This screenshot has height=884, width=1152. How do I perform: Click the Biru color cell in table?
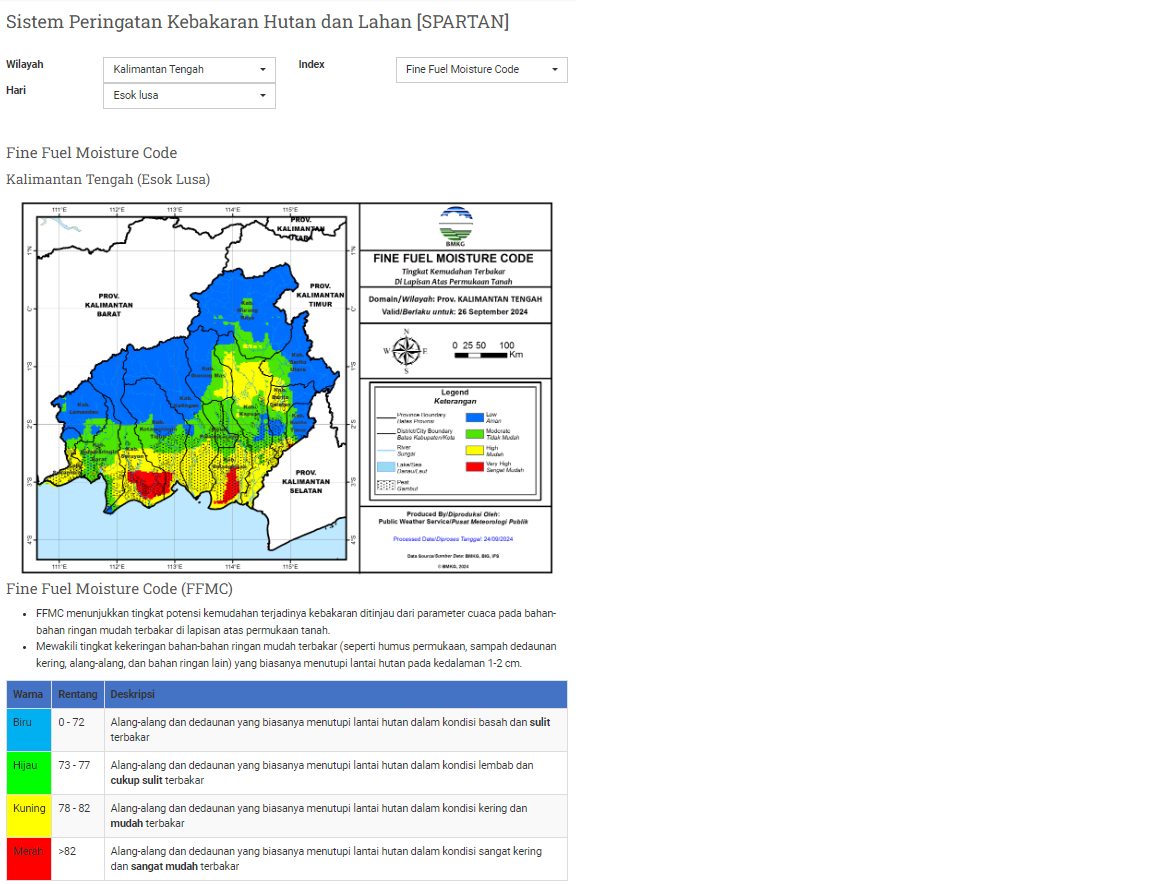pyautogui.click(x=29, y=730)
